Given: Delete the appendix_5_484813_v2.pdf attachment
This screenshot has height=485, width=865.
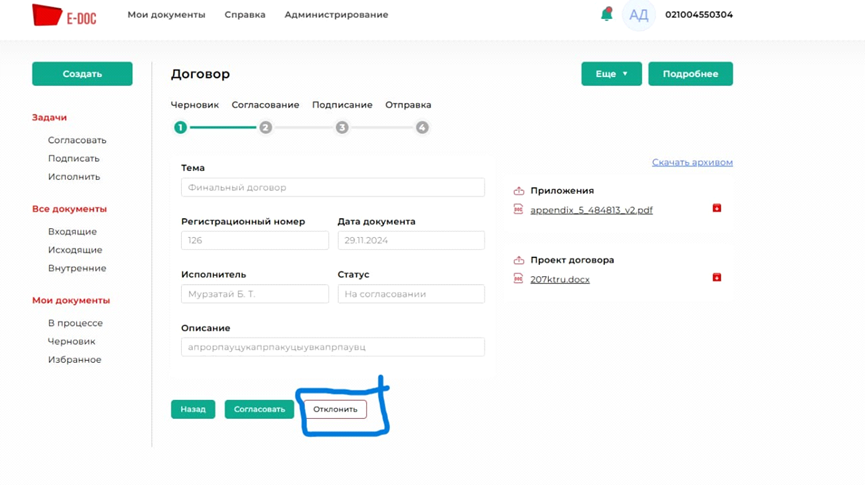Looking at the screenshot, I should tap(716, 208).
